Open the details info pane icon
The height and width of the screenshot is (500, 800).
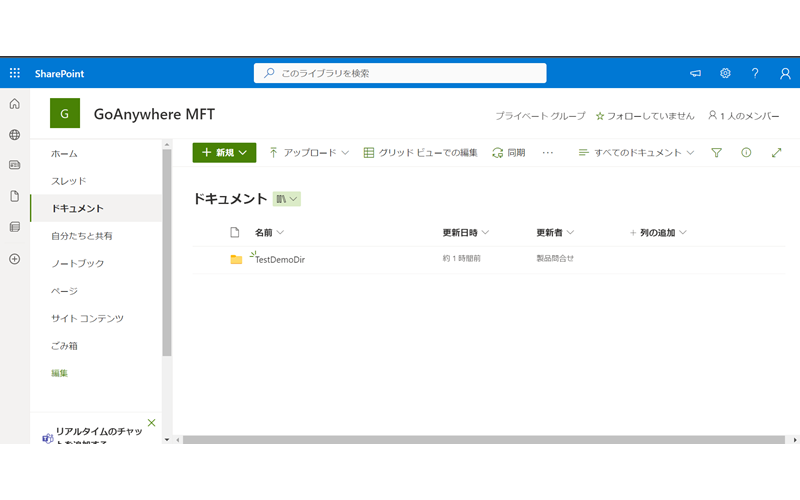coord(746,152)
